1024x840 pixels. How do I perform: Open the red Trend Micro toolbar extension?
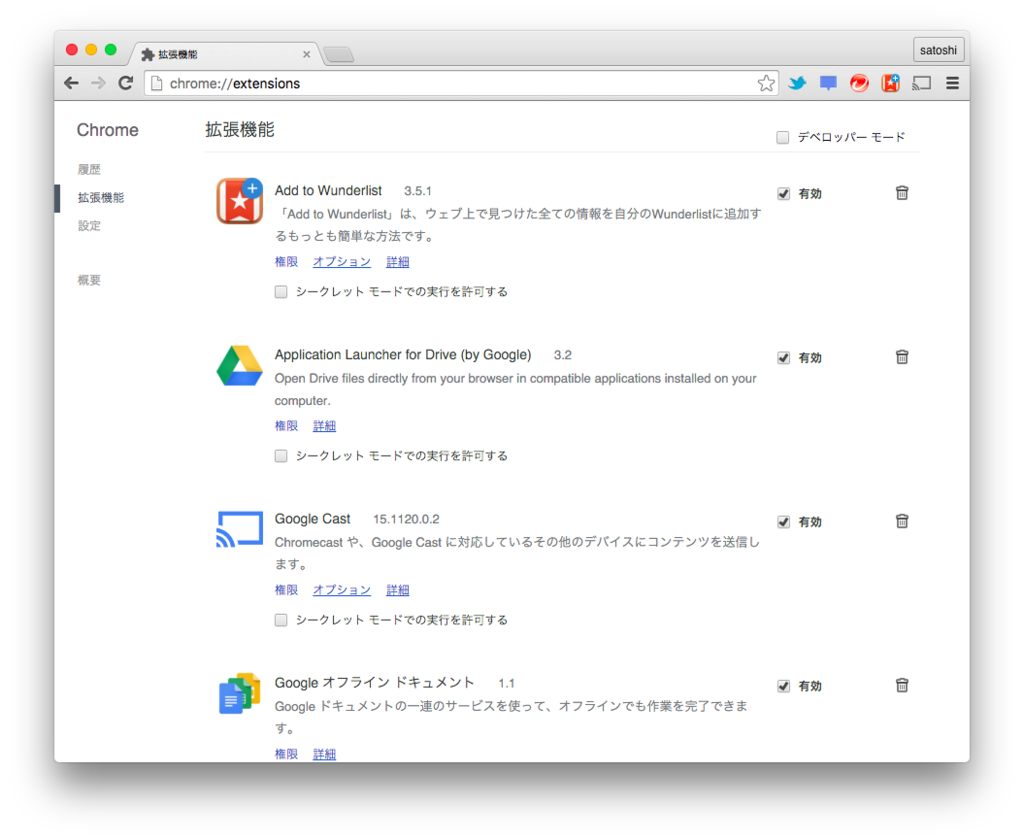point(859,83)
